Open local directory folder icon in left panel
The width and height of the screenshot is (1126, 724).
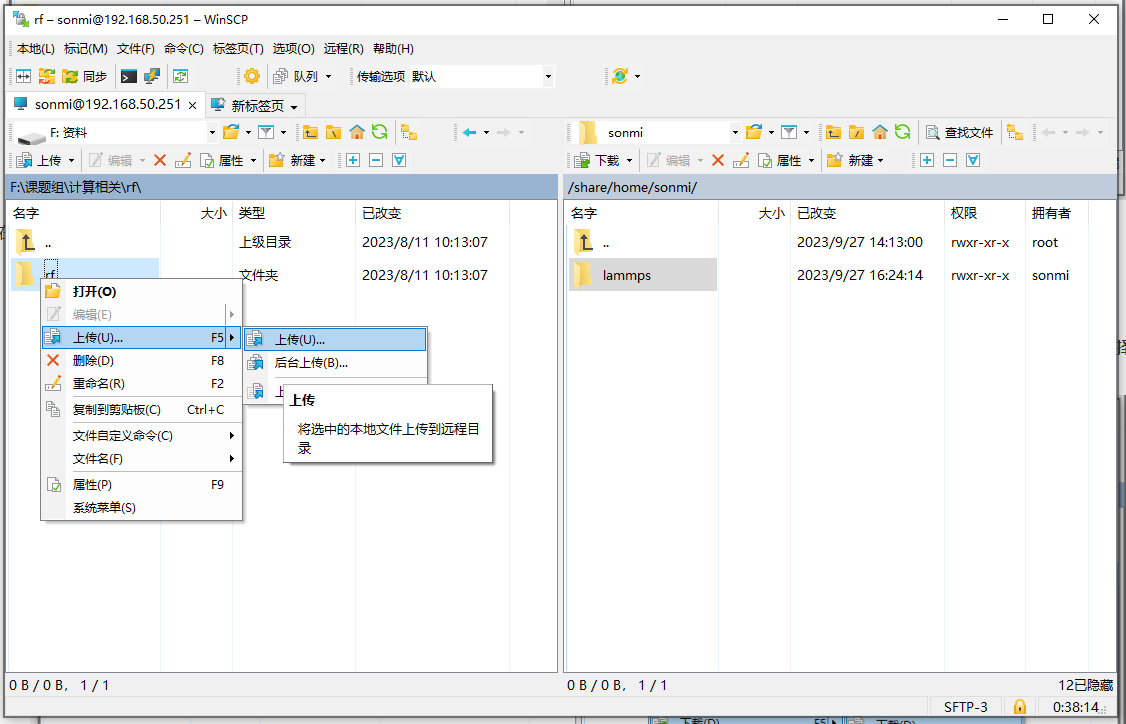click(x=231, y=132)
